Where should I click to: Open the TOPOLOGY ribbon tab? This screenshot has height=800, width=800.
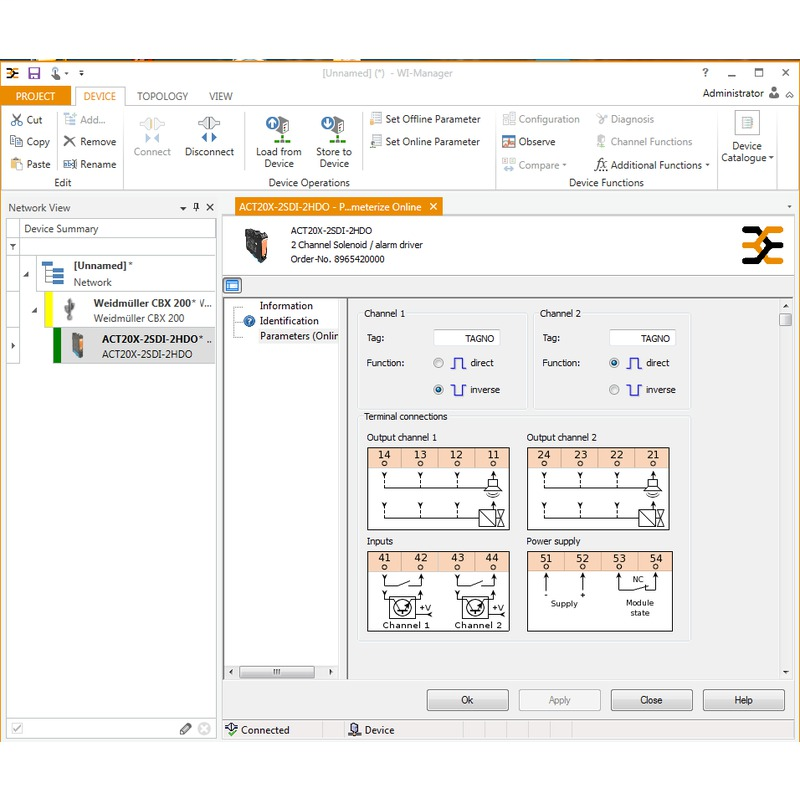tap(162, 96)
